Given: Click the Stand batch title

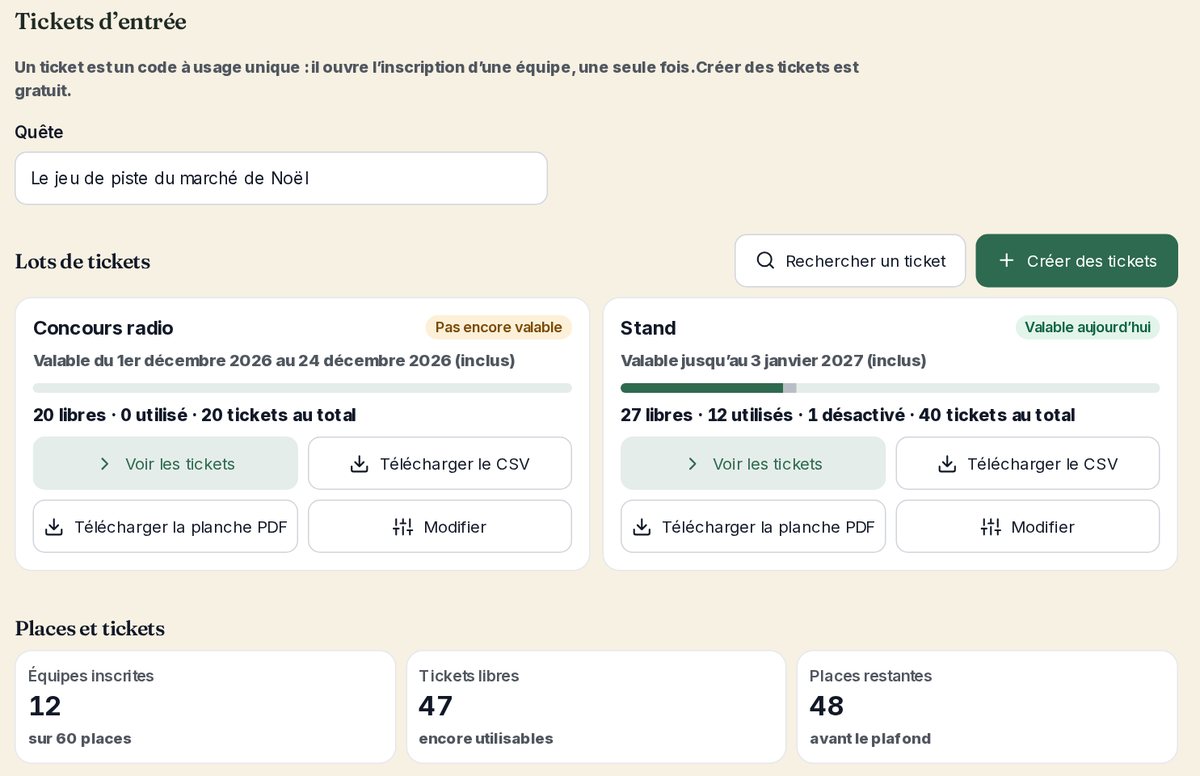Looking at the screenshot, I should tap(648, 328).
